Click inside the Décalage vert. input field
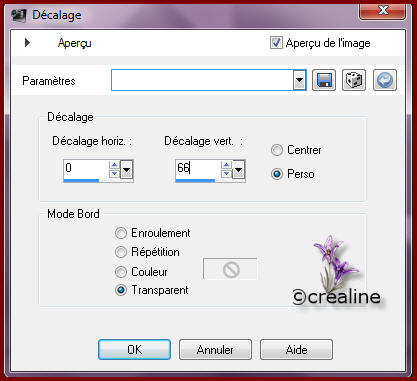Image resolution: width=417 pixels, height=381 pixels. (198, 168)
